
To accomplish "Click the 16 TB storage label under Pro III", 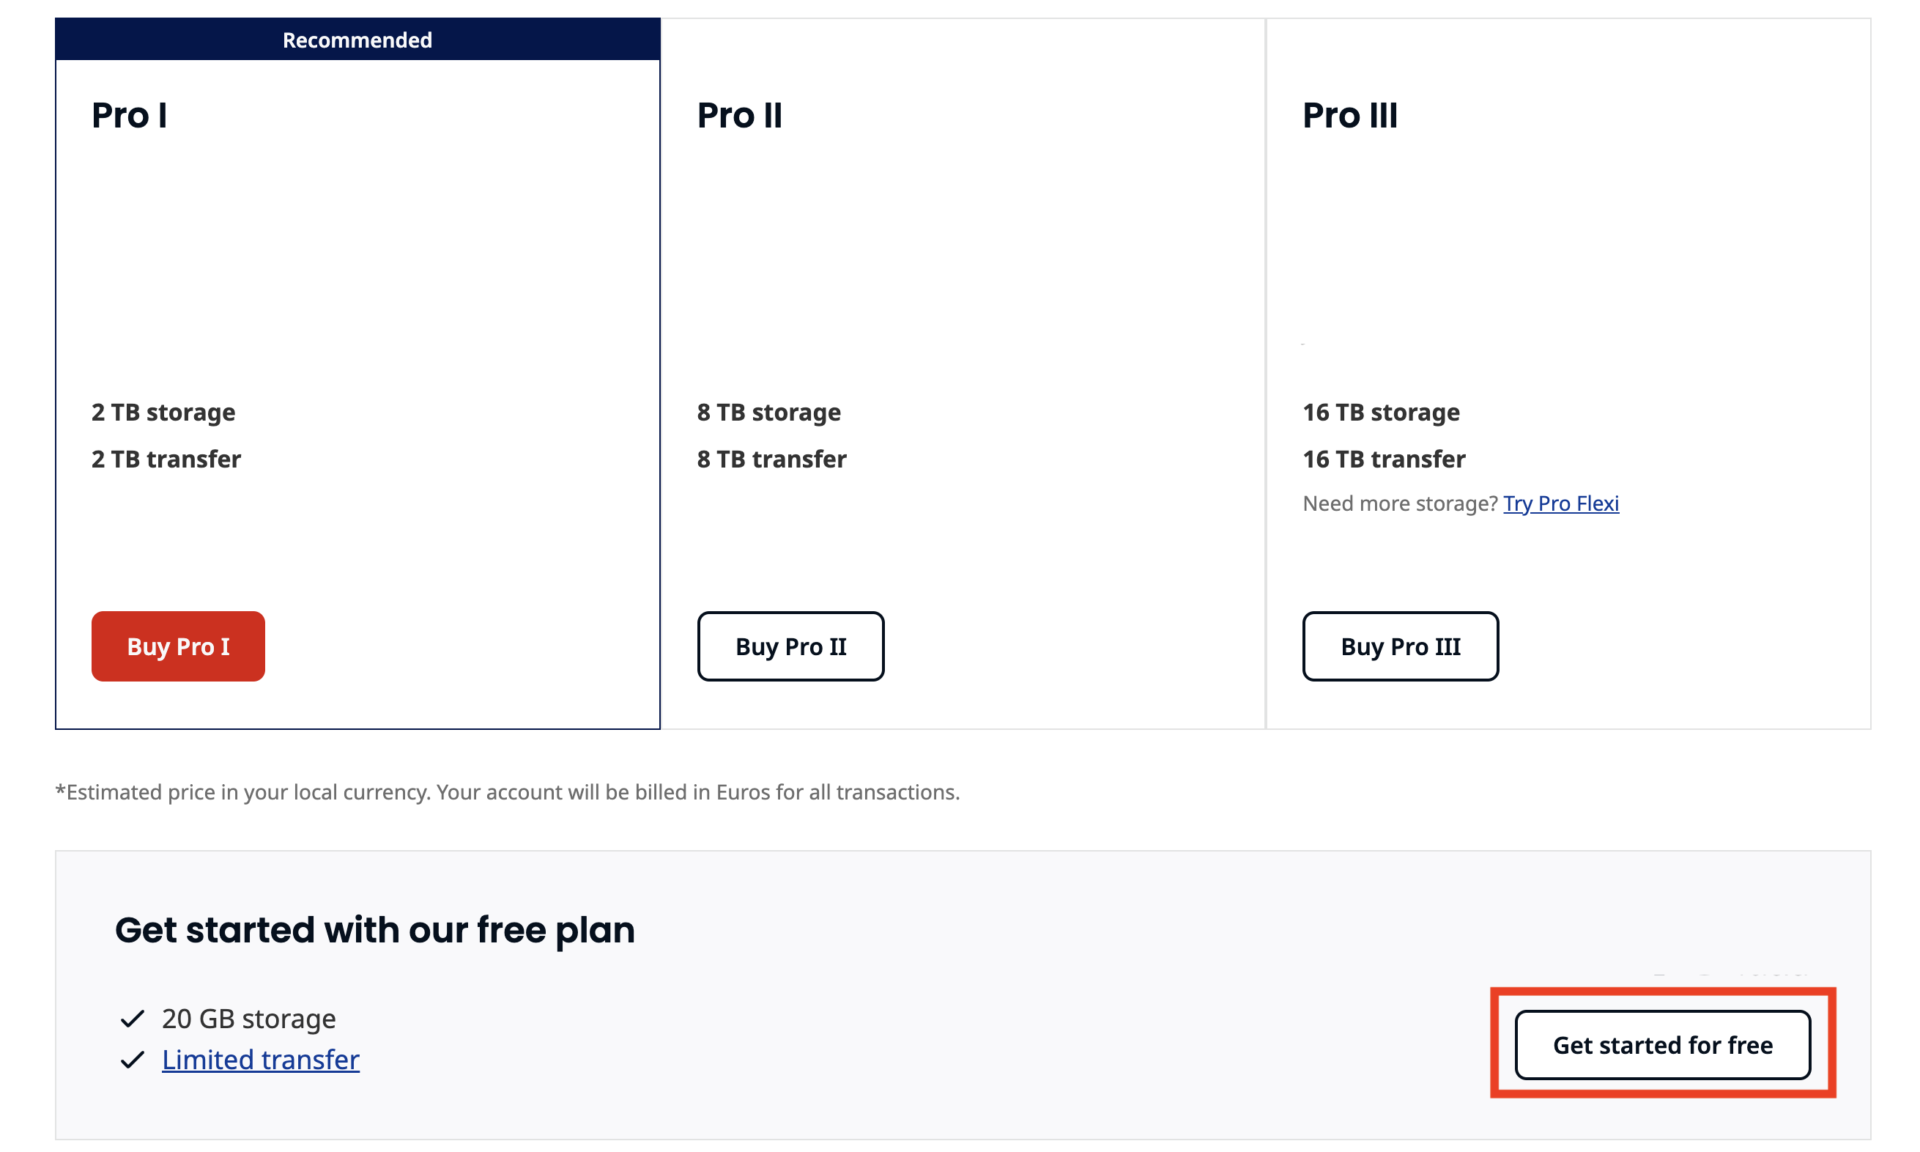I will (1380, 411).
